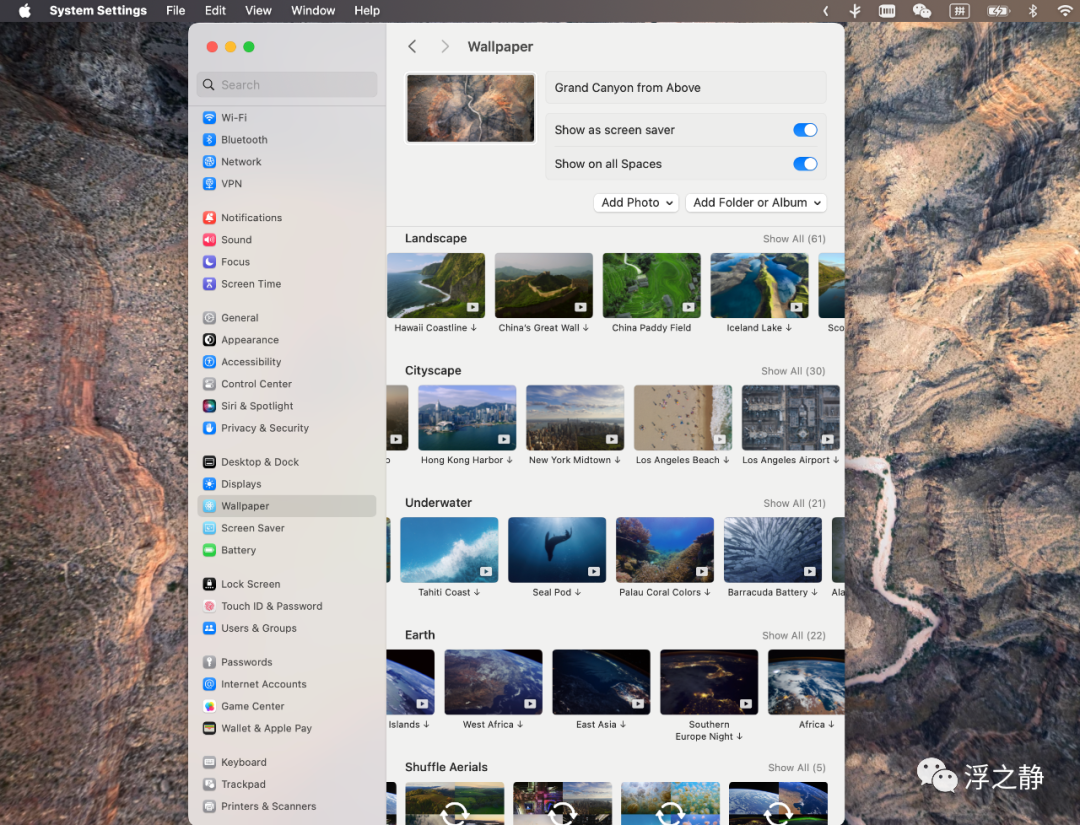The height and width of the screenshot is (825, 1080).
Task: Select the Seal Pod underwater wallpaper
Action: click(x=557, y=550)
